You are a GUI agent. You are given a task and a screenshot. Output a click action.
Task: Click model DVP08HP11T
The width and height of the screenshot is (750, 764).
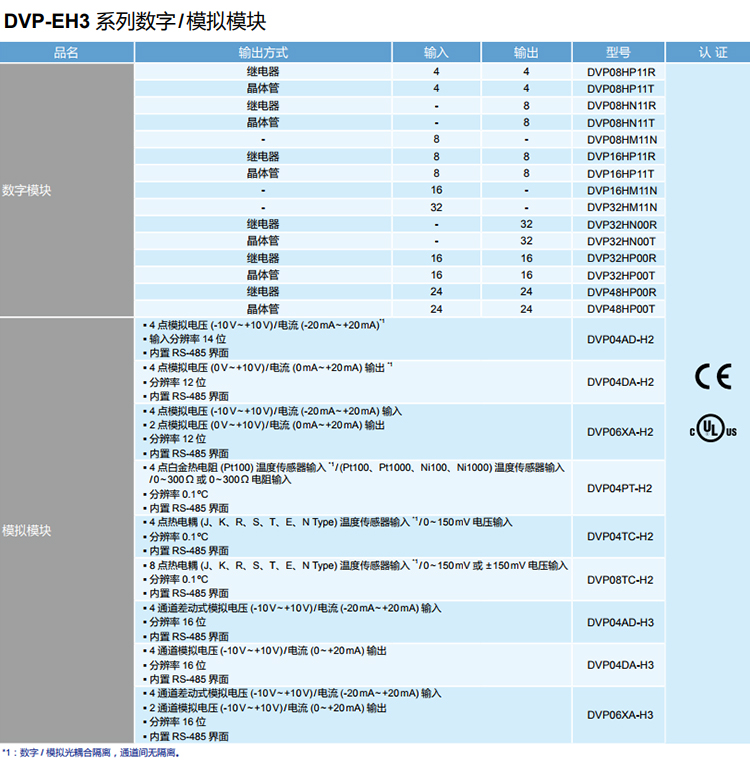pyautogui.click(x=620, y=89)
